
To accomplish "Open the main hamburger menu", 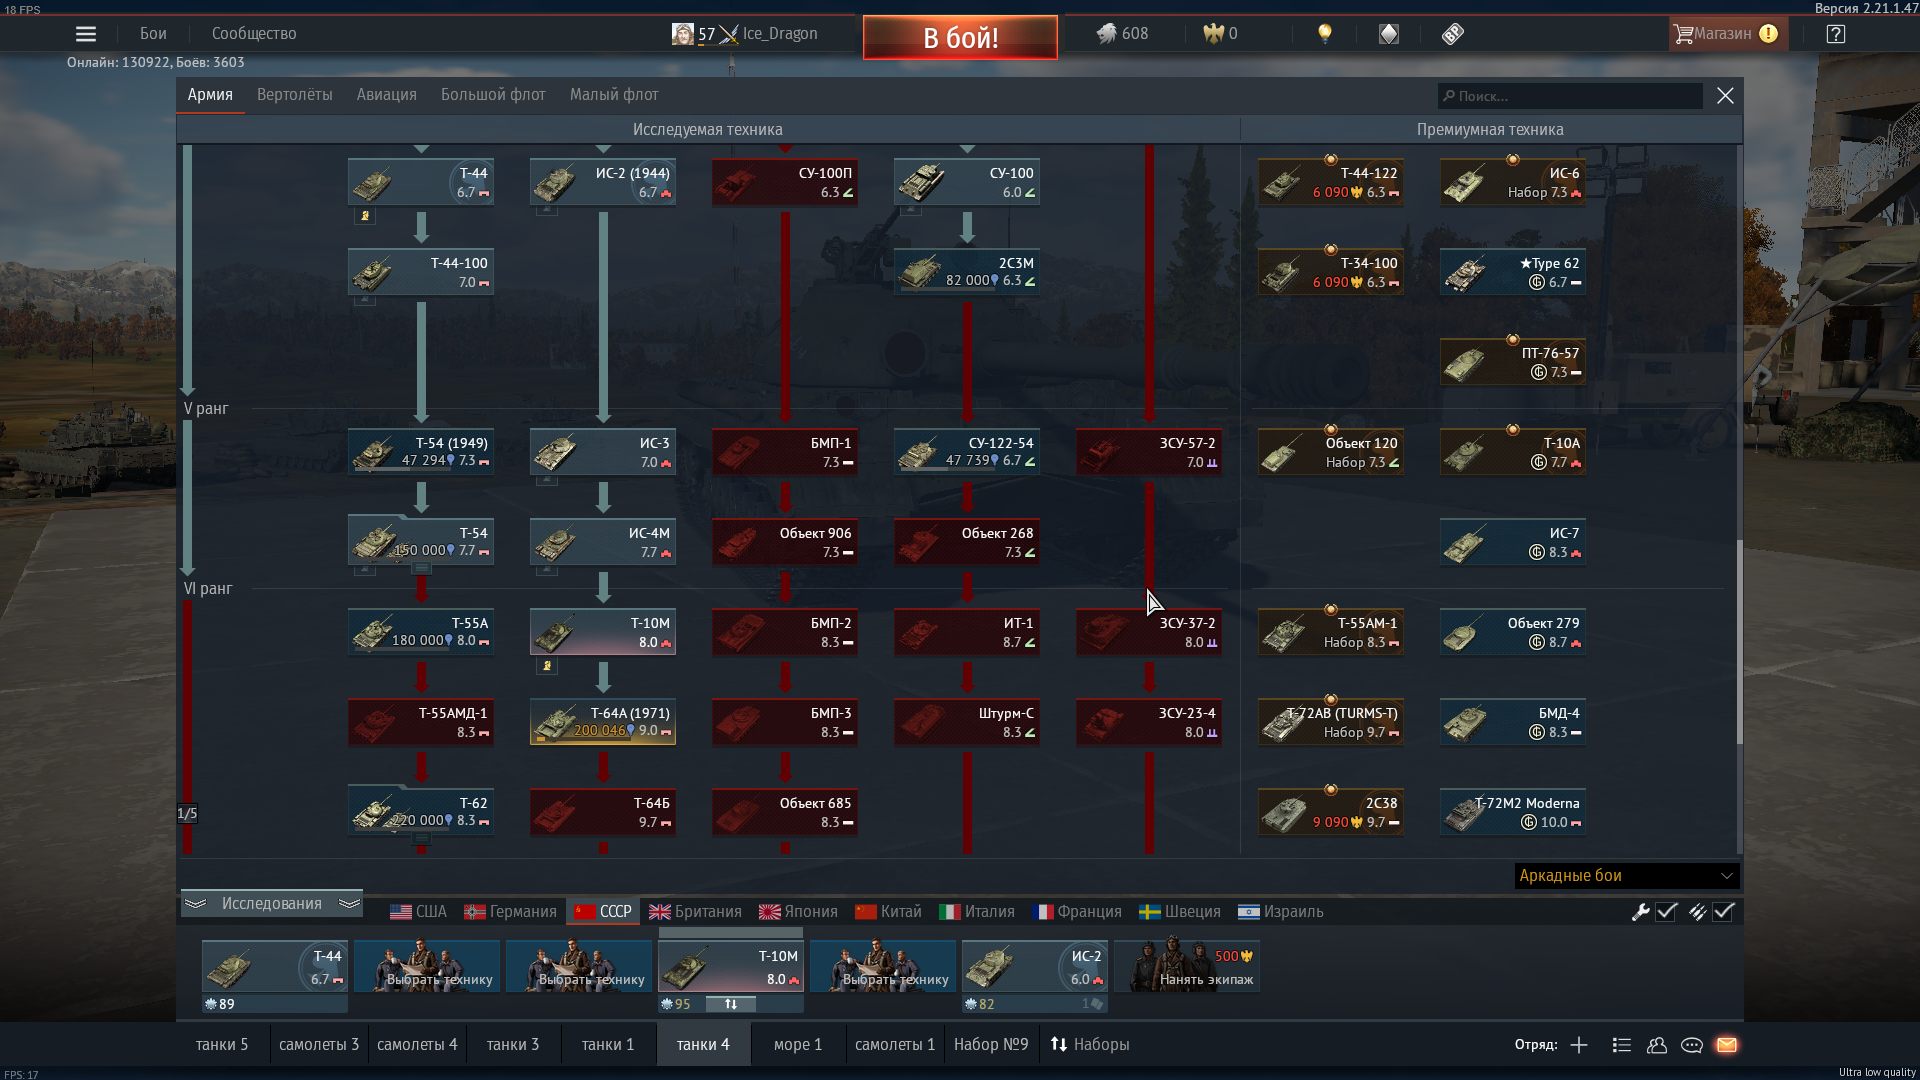I will pyautogui.click(x=86, y=34).
